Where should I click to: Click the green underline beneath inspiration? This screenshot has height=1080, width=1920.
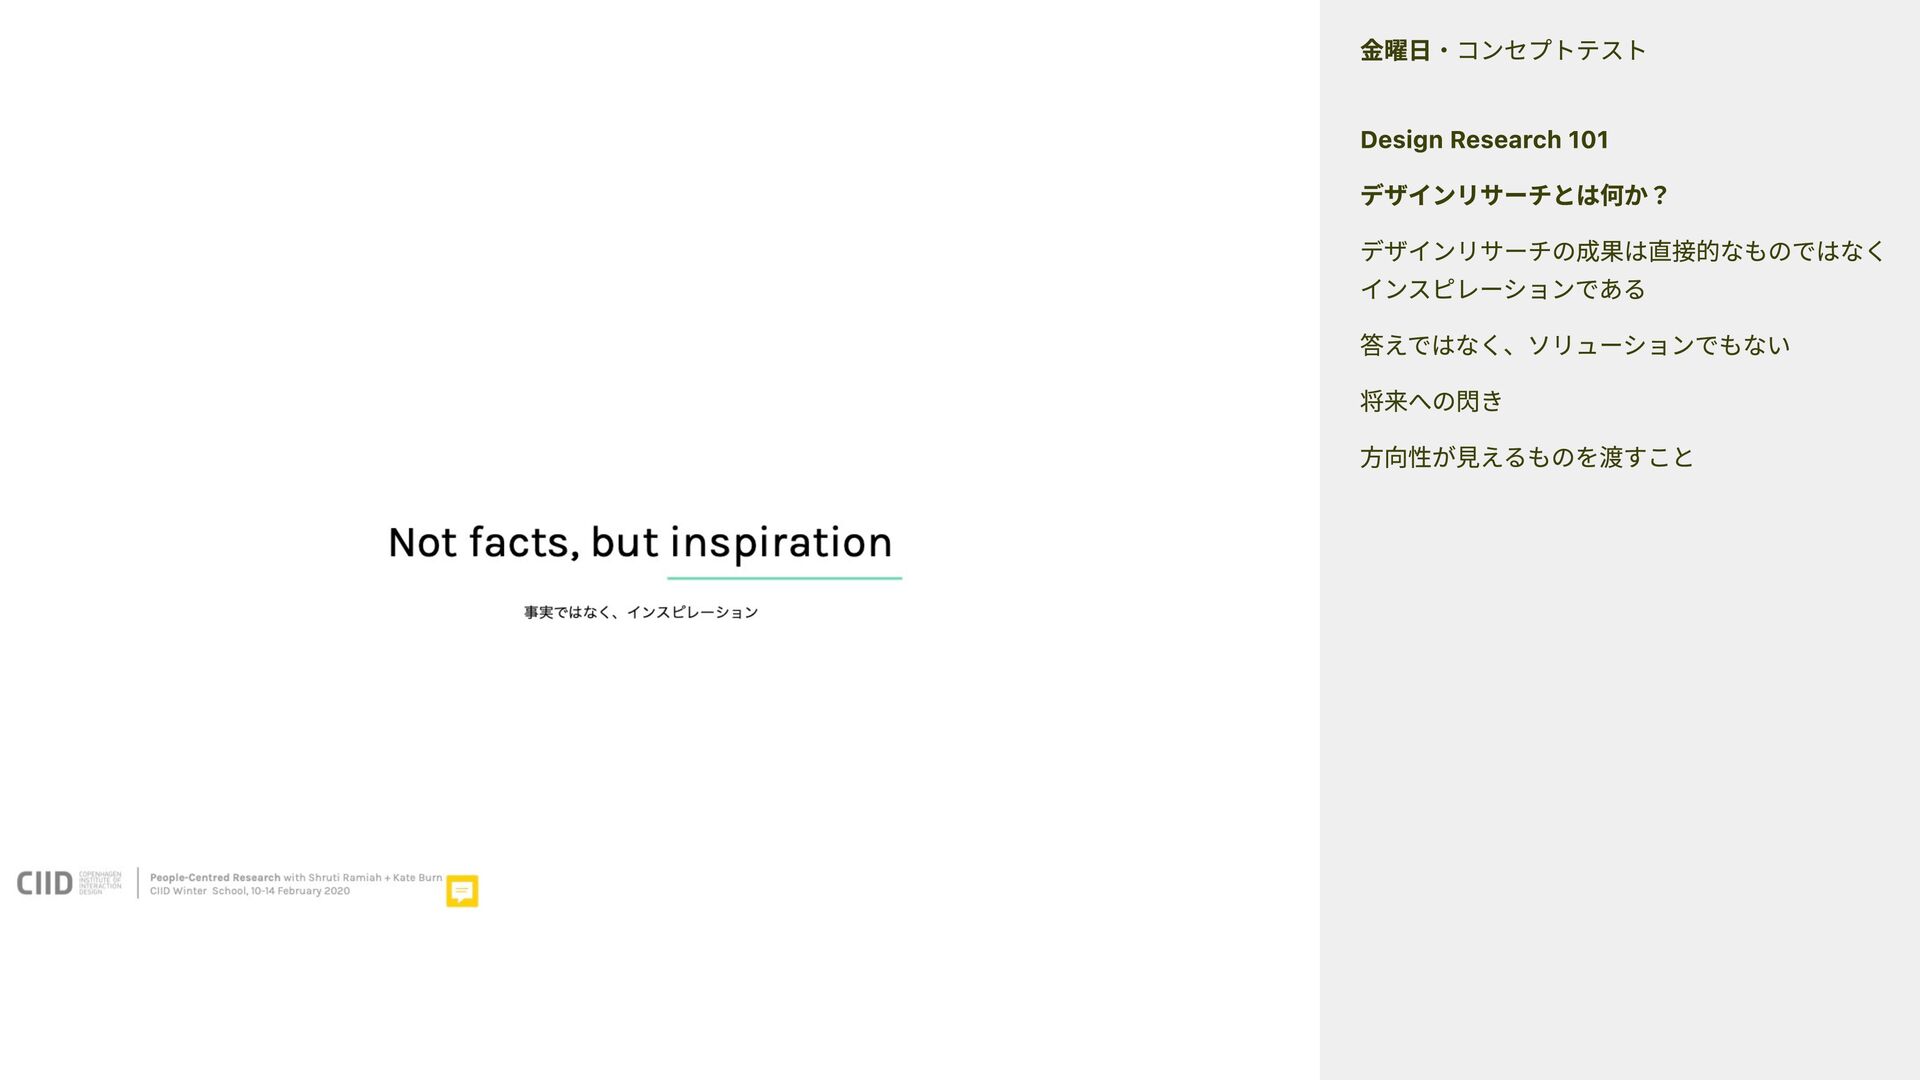pos(784,578)
